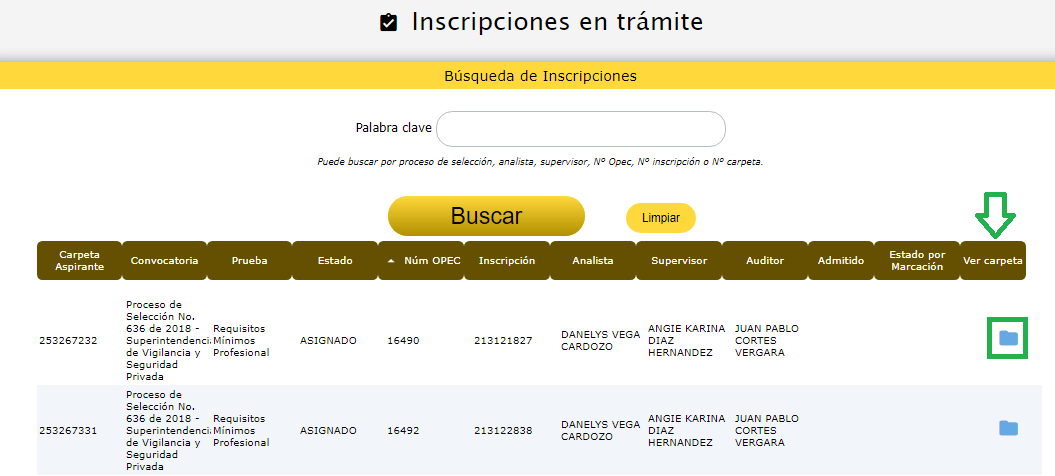
Task: Sort by the Admitido column
Action: [840, 261]
